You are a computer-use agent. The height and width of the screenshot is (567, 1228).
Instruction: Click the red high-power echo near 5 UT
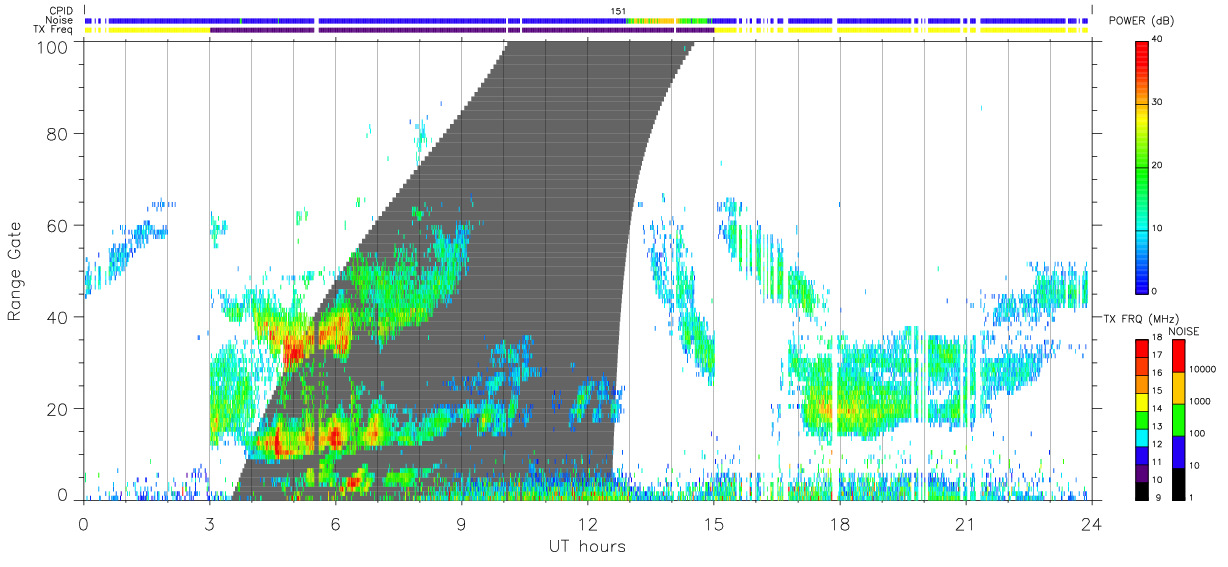[294, 350]
